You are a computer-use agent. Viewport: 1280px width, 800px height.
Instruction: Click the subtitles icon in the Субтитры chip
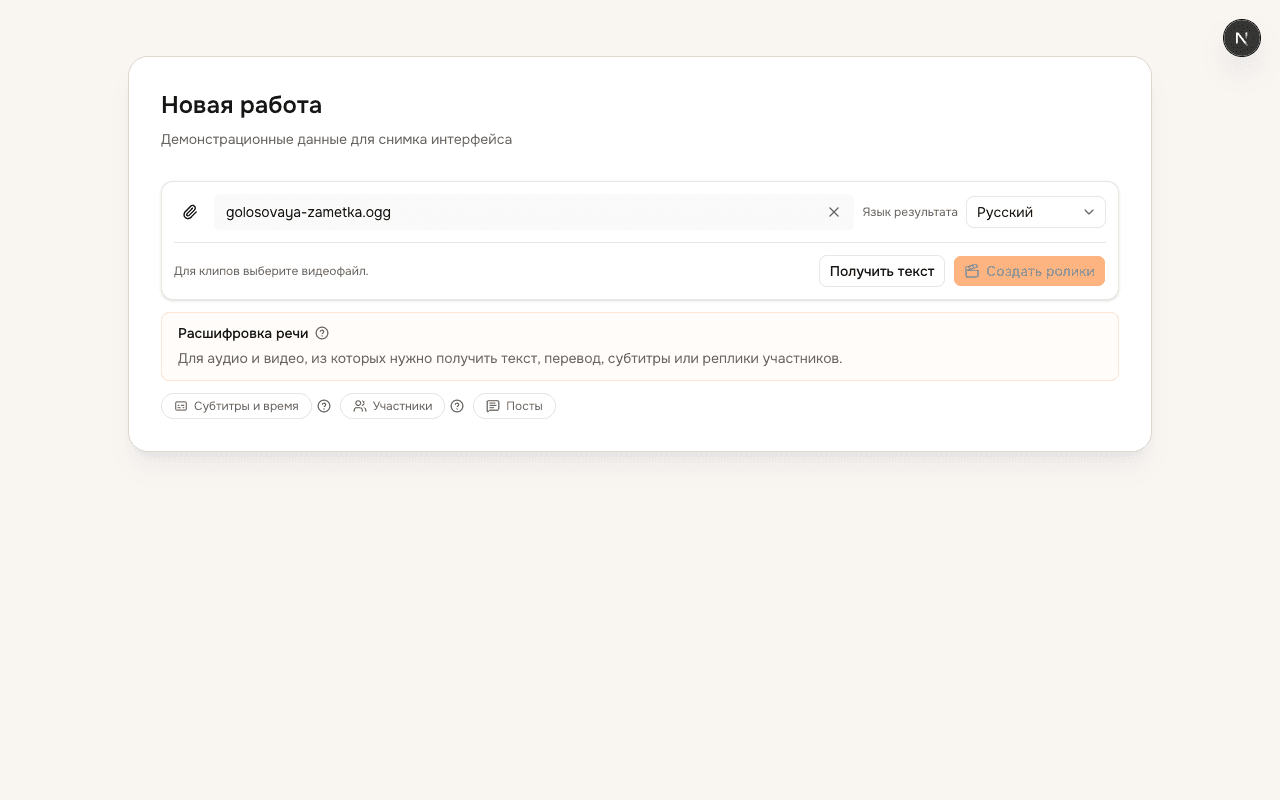click(181, 406)
